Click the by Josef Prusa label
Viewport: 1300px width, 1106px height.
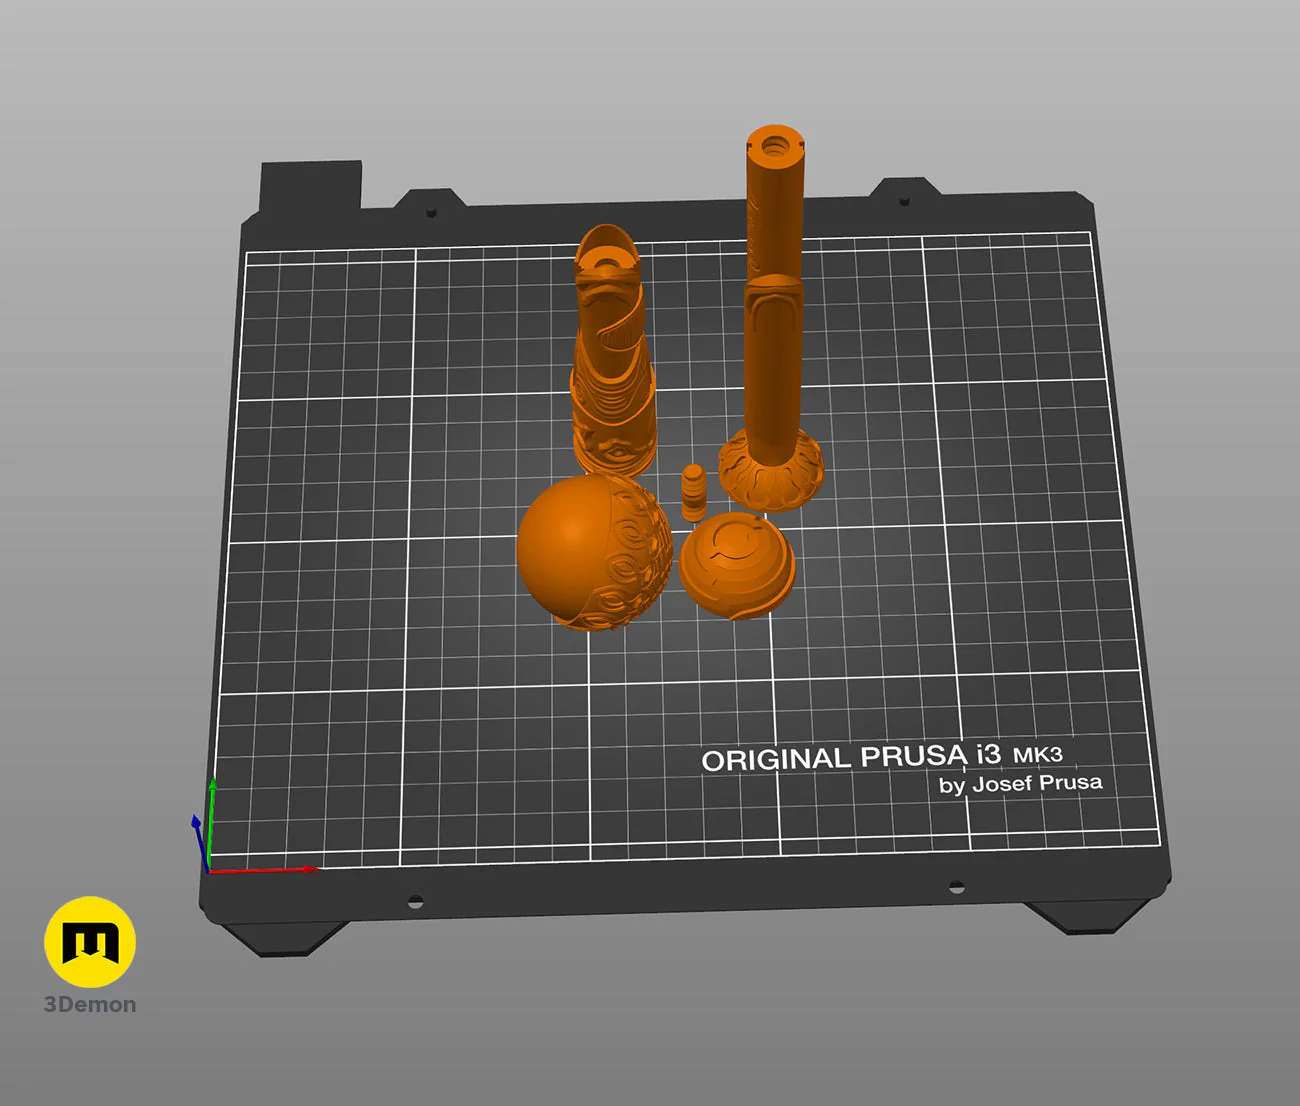(x=1020, y=784)
